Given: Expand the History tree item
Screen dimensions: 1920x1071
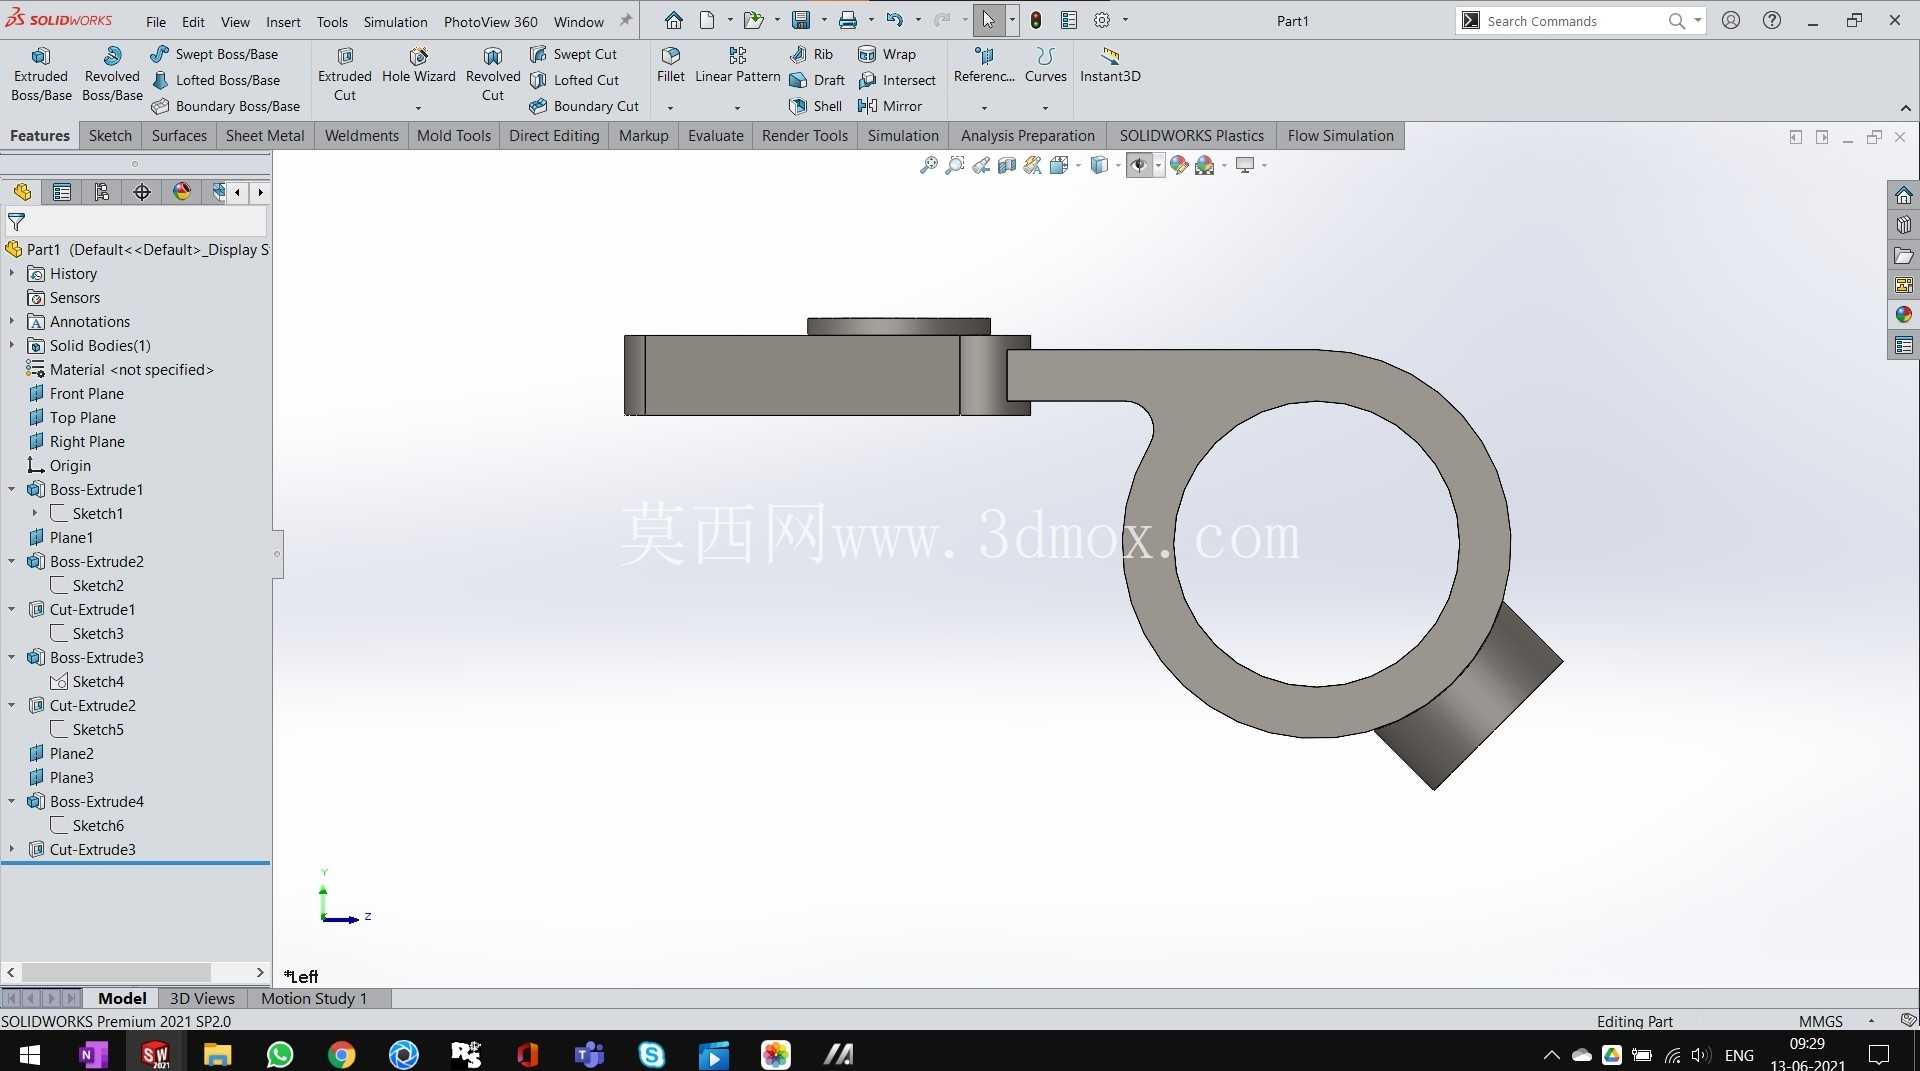Looking at the screenshot, I should coord(12,273).
